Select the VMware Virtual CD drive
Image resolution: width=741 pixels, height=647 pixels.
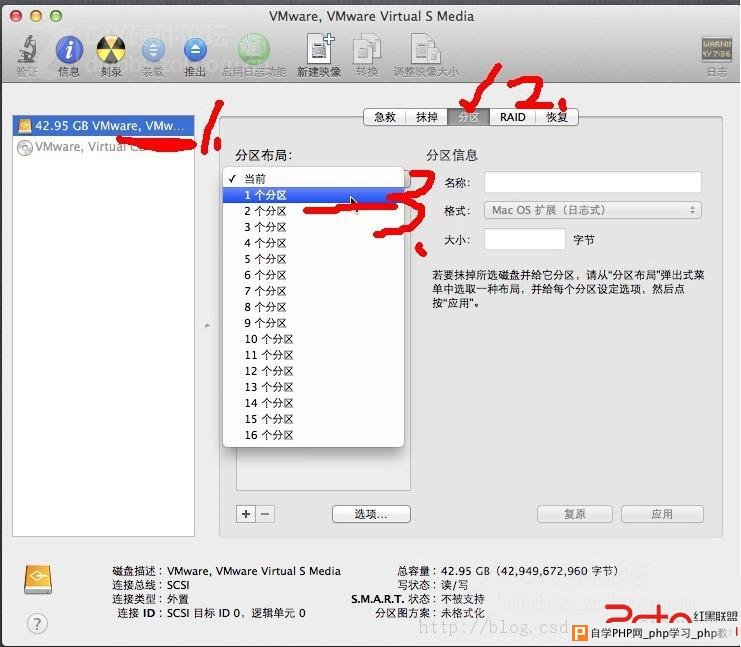(103, 147)
